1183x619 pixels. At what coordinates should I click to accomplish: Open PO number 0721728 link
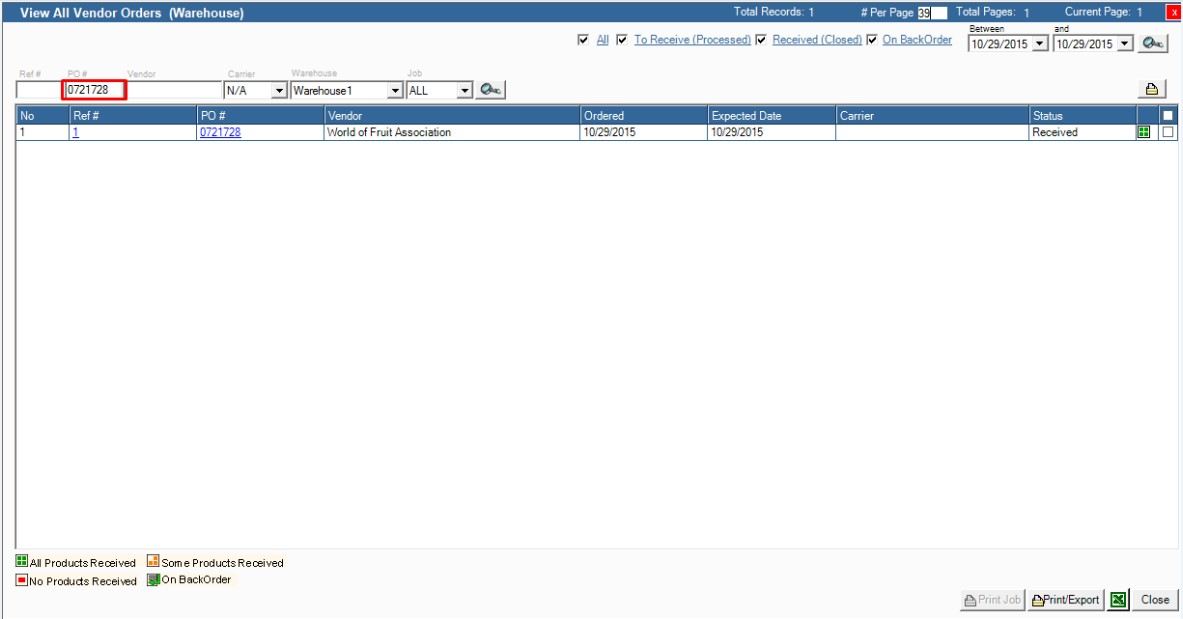(220, 132)
